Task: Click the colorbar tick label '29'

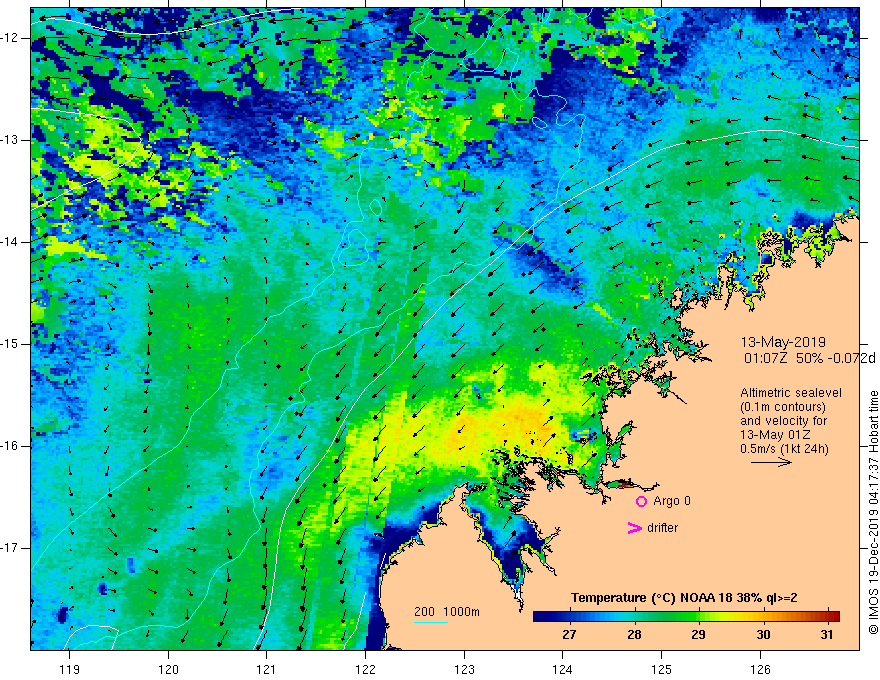Action: 698,635
